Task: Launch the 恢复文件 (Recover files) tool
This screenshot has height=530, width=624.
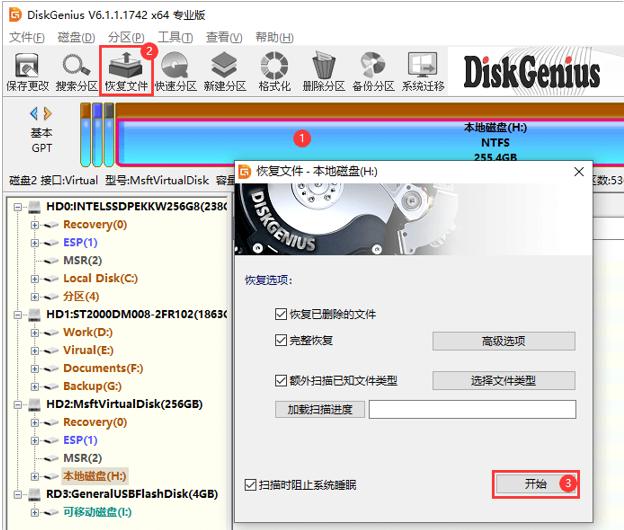Action: 126,72
